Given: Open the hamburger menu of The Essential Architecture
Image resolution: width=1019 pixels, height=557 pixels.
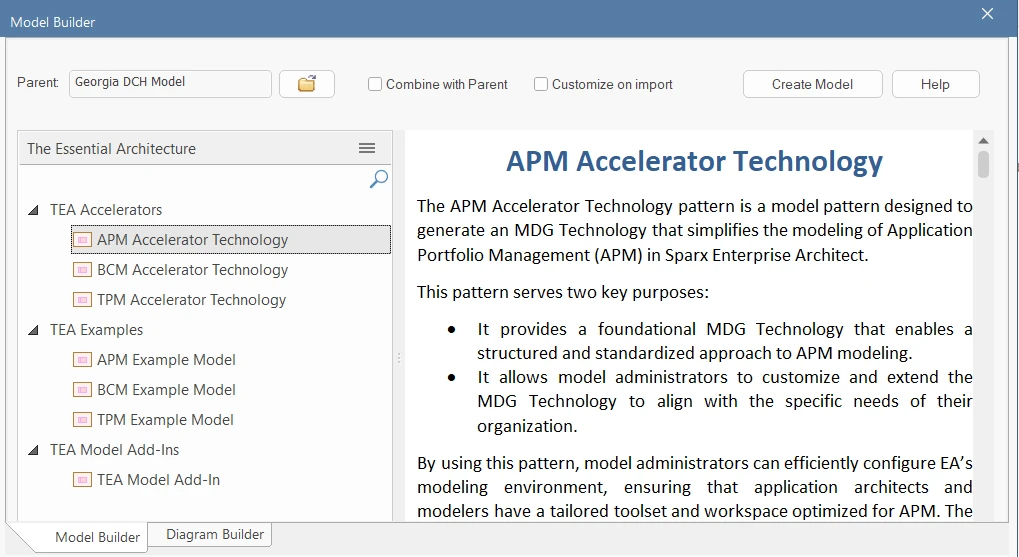Looking at the screenshot, I should click(367, 148).
